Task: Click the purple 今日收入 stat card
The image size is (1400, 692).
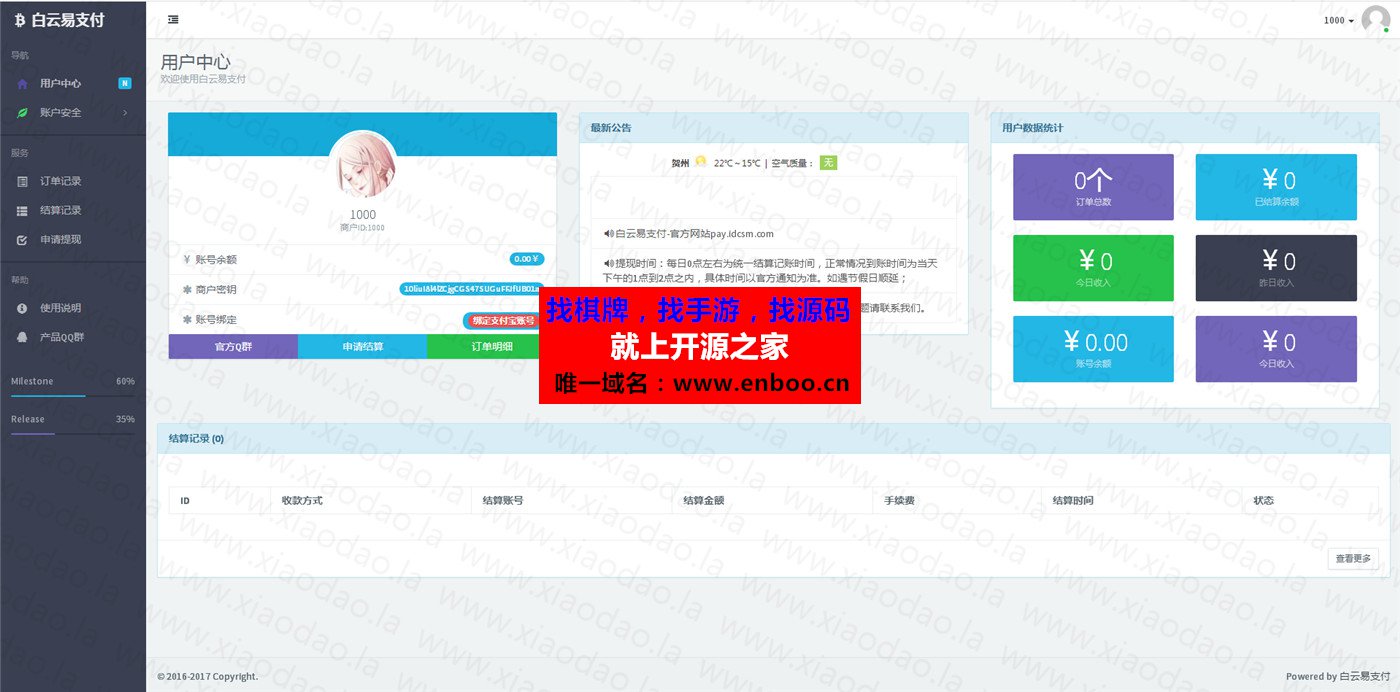Action: click(x=1276, y=349)
